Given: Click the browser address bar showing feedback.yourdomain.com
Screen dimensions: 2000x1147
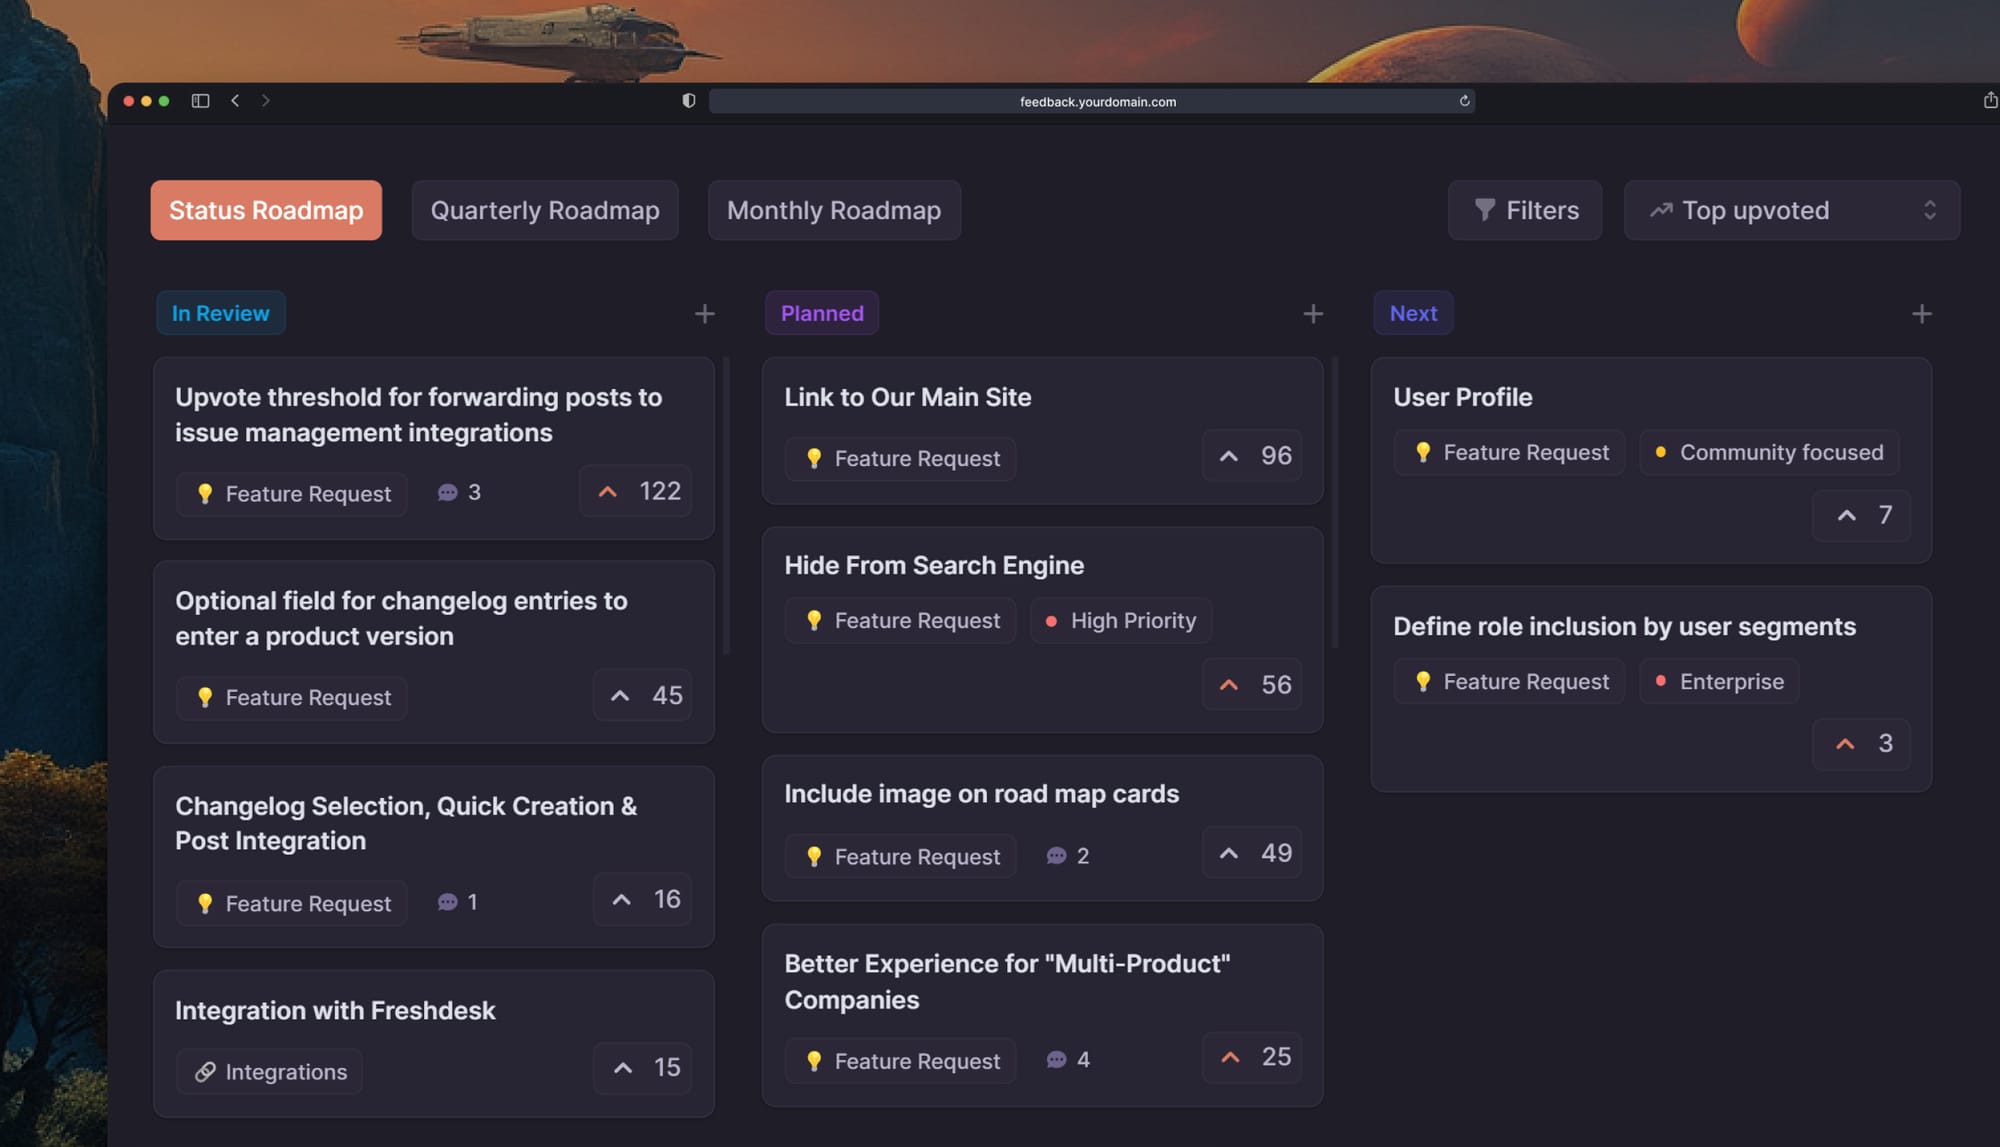Looking at the screenshot, I should click(x=1097, y=101).
